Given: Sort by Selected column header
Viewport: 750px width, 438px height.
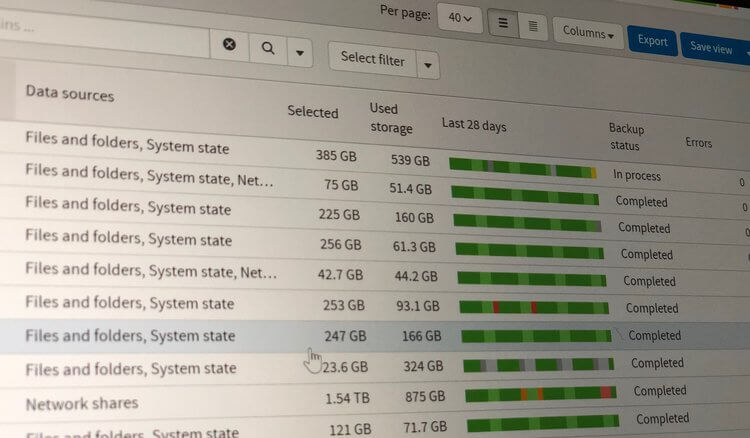Looking at the screenshot, I should pyautogui.click(x=313, y=111).
